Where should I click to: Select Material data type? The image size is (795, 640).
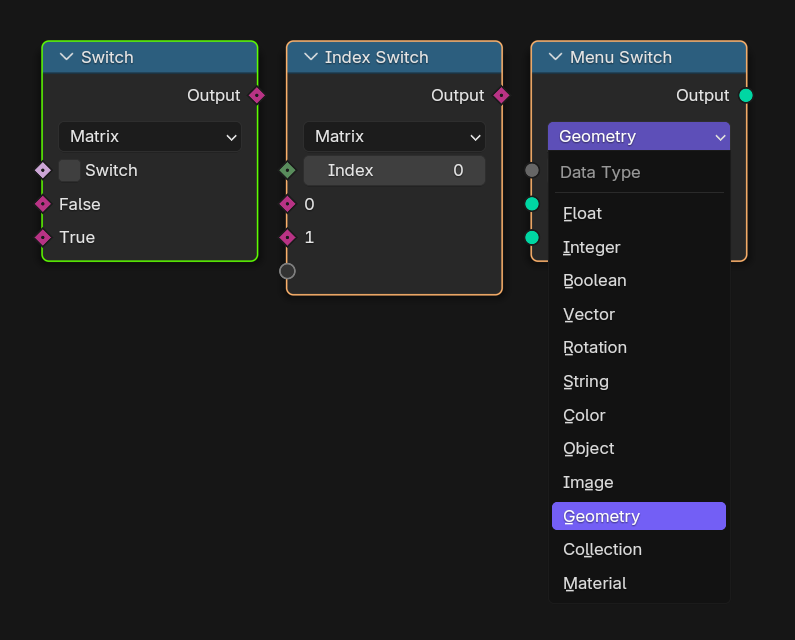(639, 583)
